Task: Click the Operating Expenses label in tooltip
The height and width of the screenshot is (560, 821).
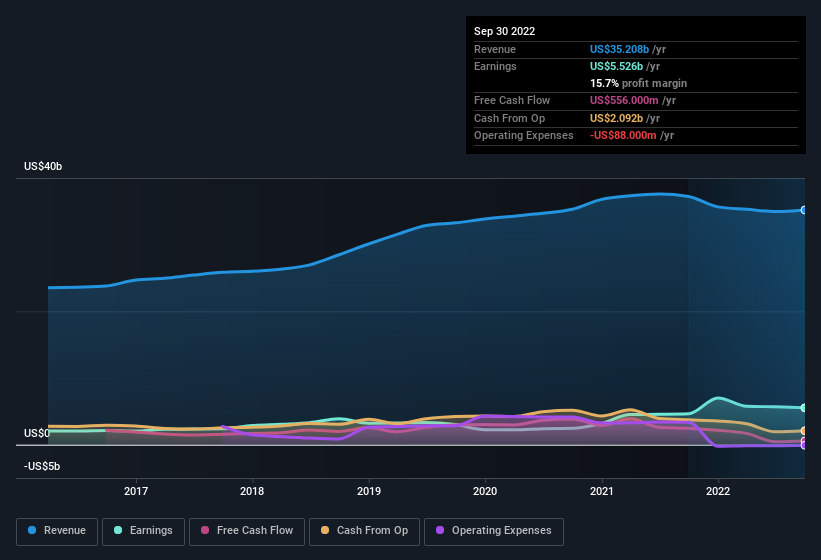Action: pyautogui.click(x=524, y=136)
